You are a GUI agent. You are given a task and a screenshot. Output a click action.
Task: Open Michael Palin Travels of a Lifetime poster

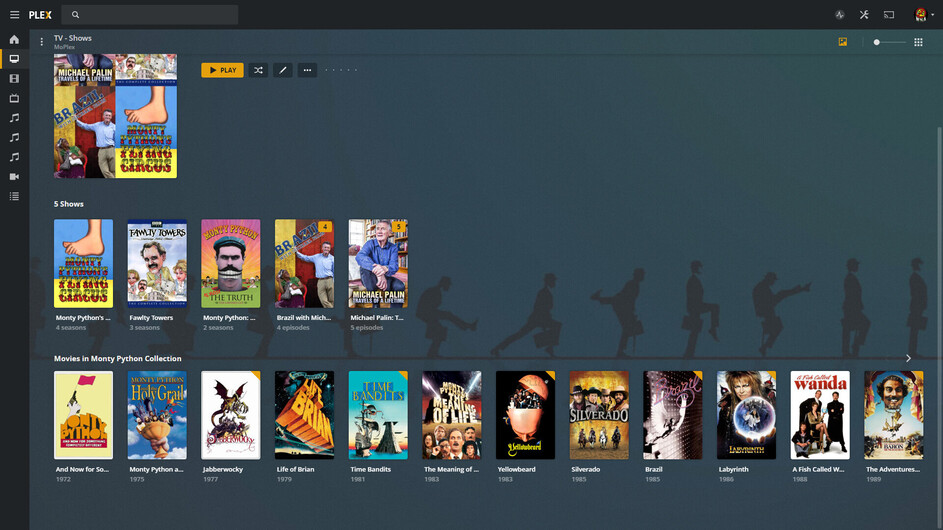pyautogui.click(x=378, y=263)
